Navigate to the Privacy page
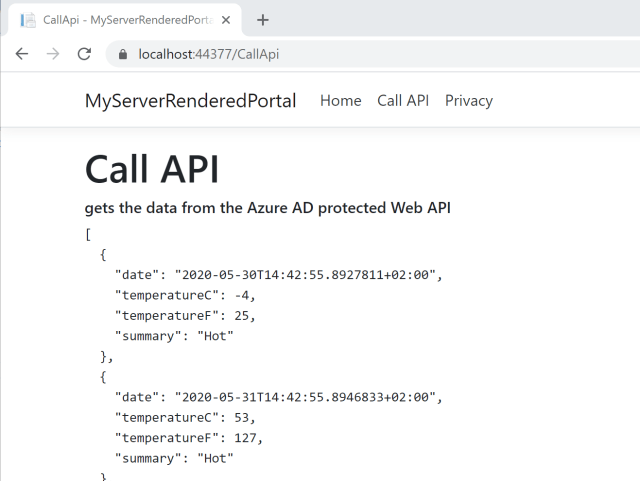 click(468, 100)
